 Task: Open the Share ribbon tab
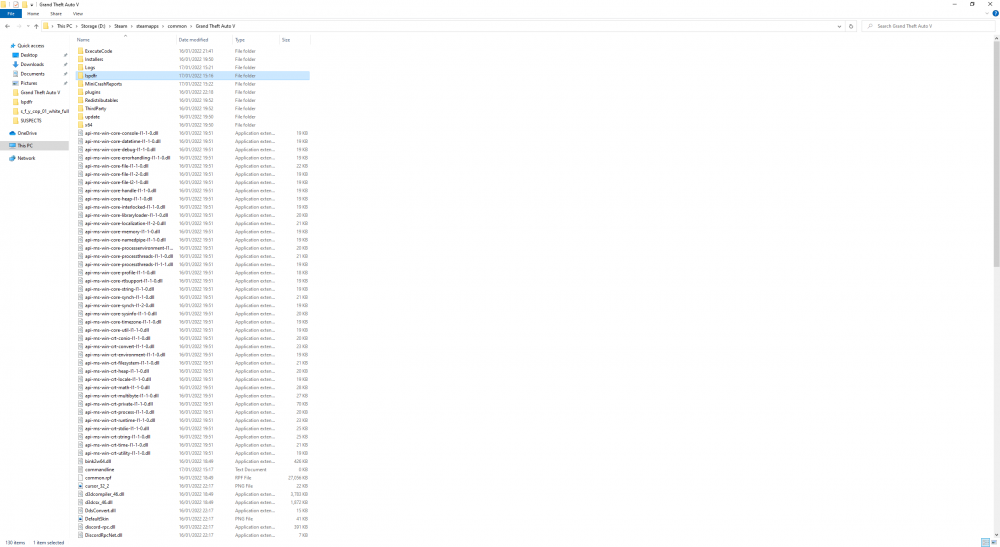pos(56,13)
